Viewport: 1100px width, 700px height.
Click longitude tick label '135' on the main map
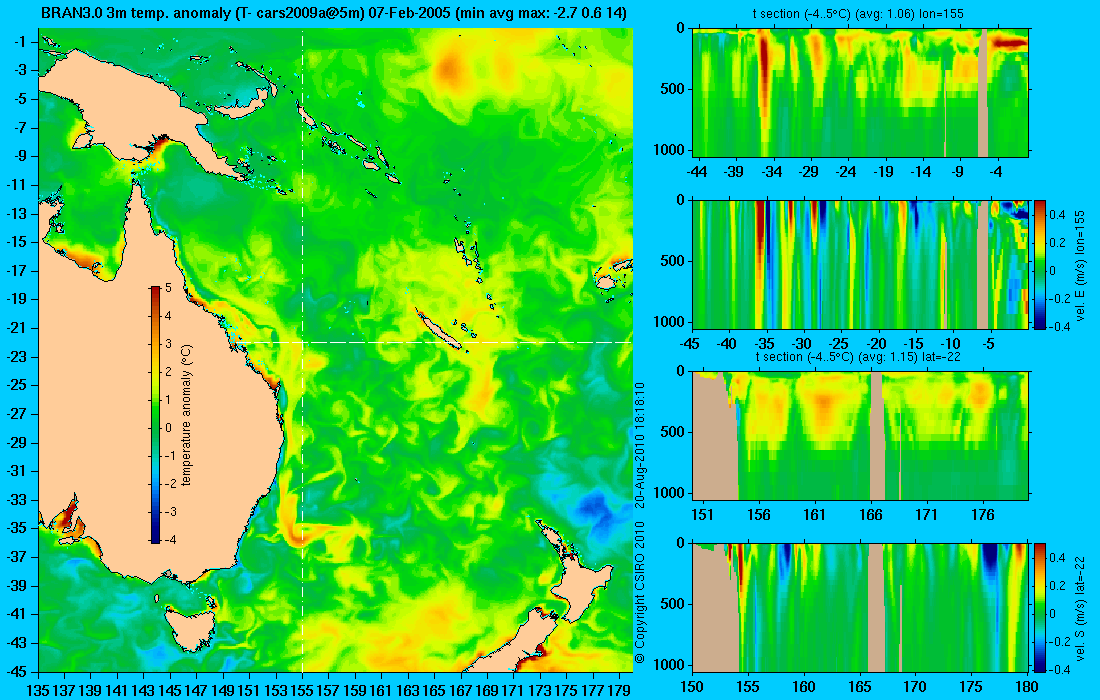(38, 690)
